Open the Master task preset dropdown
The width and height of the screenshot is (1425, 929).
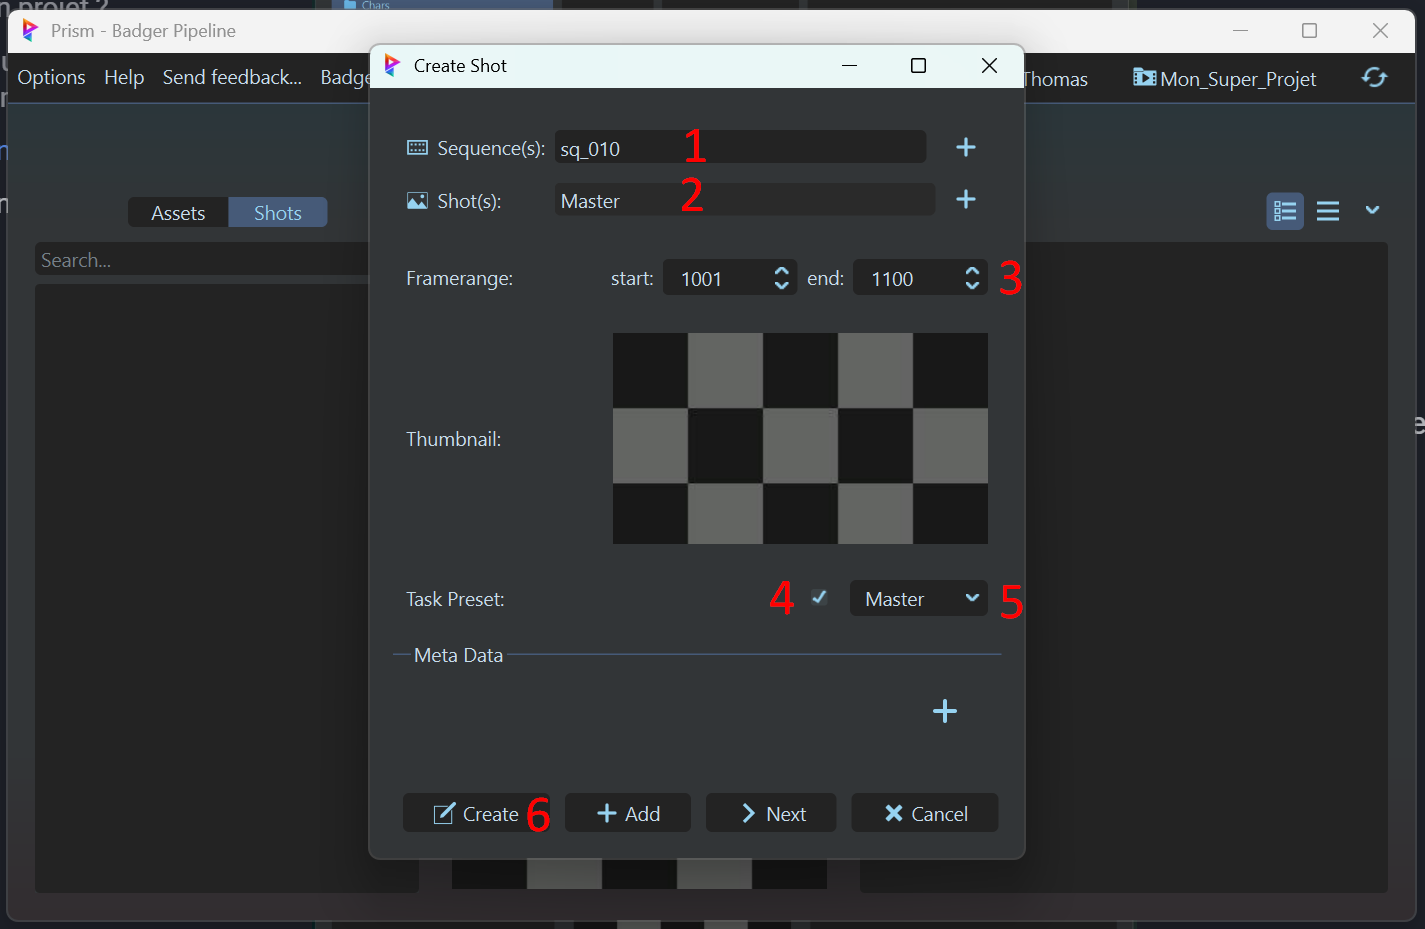pos(918,598)
